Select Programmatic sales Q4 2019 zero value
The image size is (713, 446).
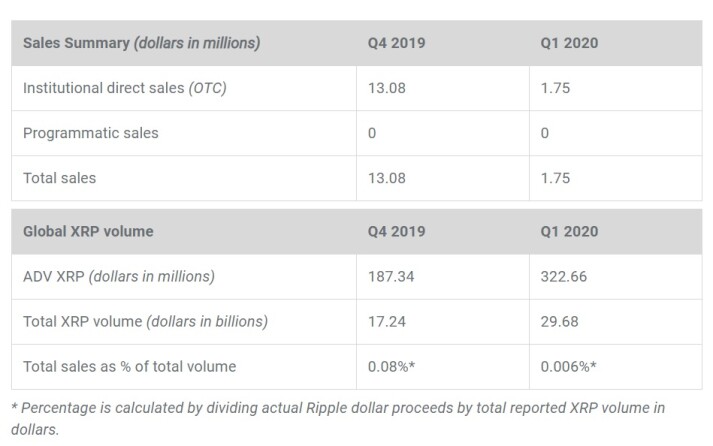372,133
